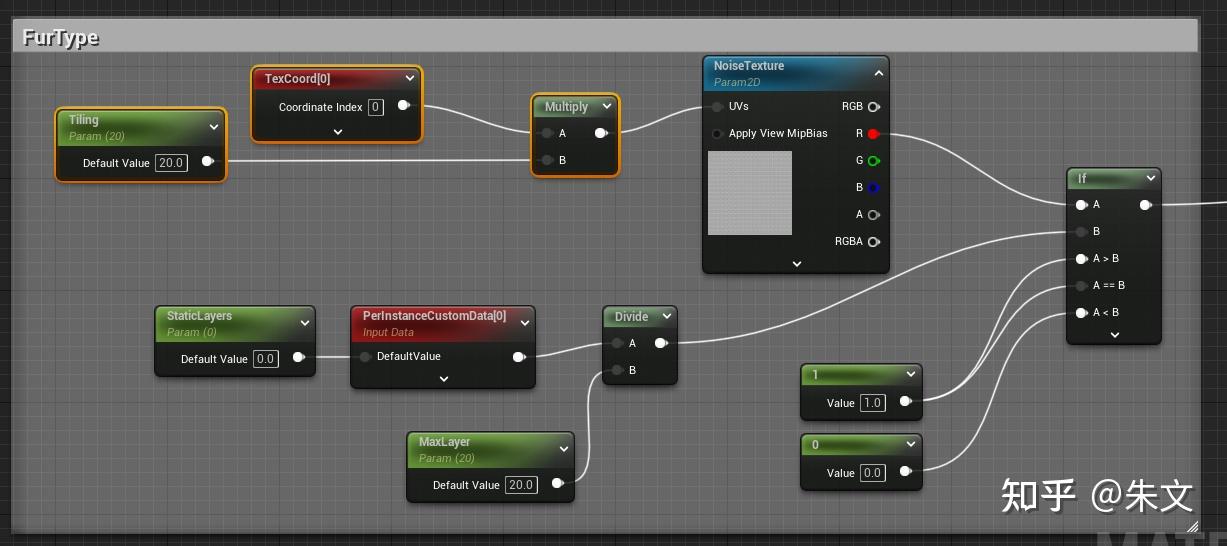The image size is (1227, 546).
Task: Select the If node by its title
Action: [x=1082, y=178]
